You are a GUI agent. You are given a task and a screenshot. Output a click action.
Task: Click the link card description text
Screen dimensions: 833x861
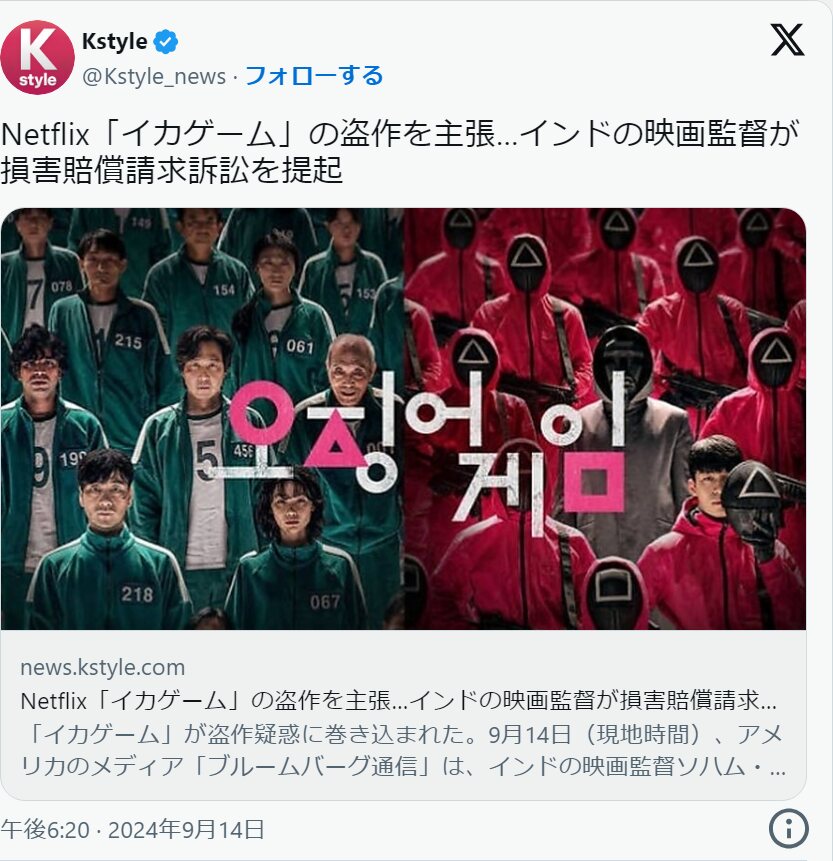[403, 750]
